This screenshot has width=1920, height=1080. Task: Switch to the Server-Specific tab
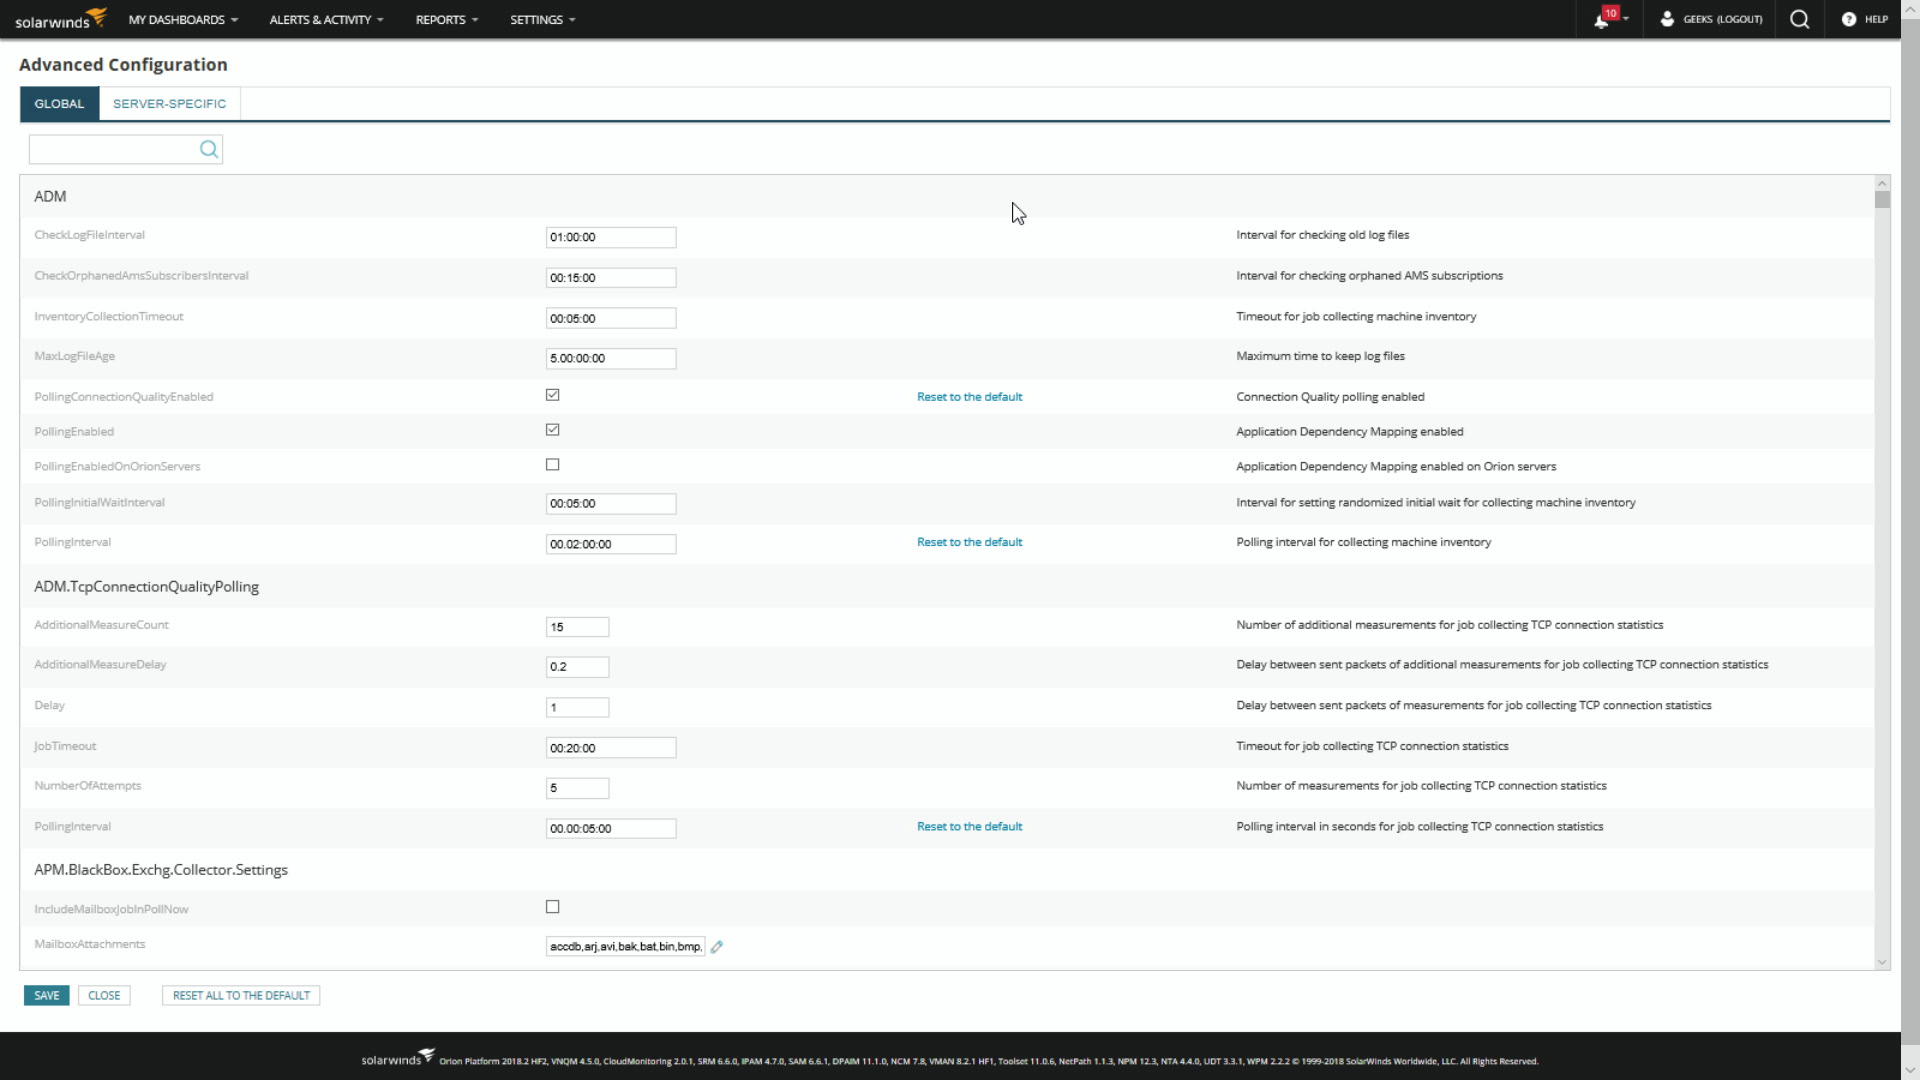[x=169, y=104]
